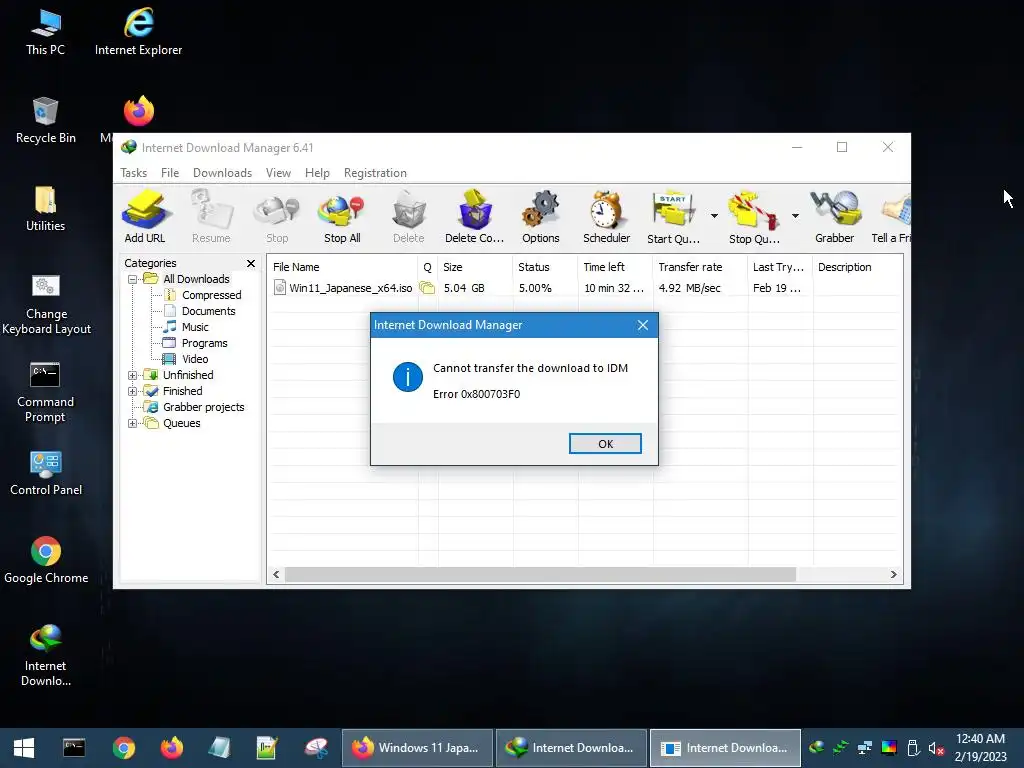1024x768 pixels.
Task: Click the Delete Completed toolbar icon
Action: [x=475, y=217]
